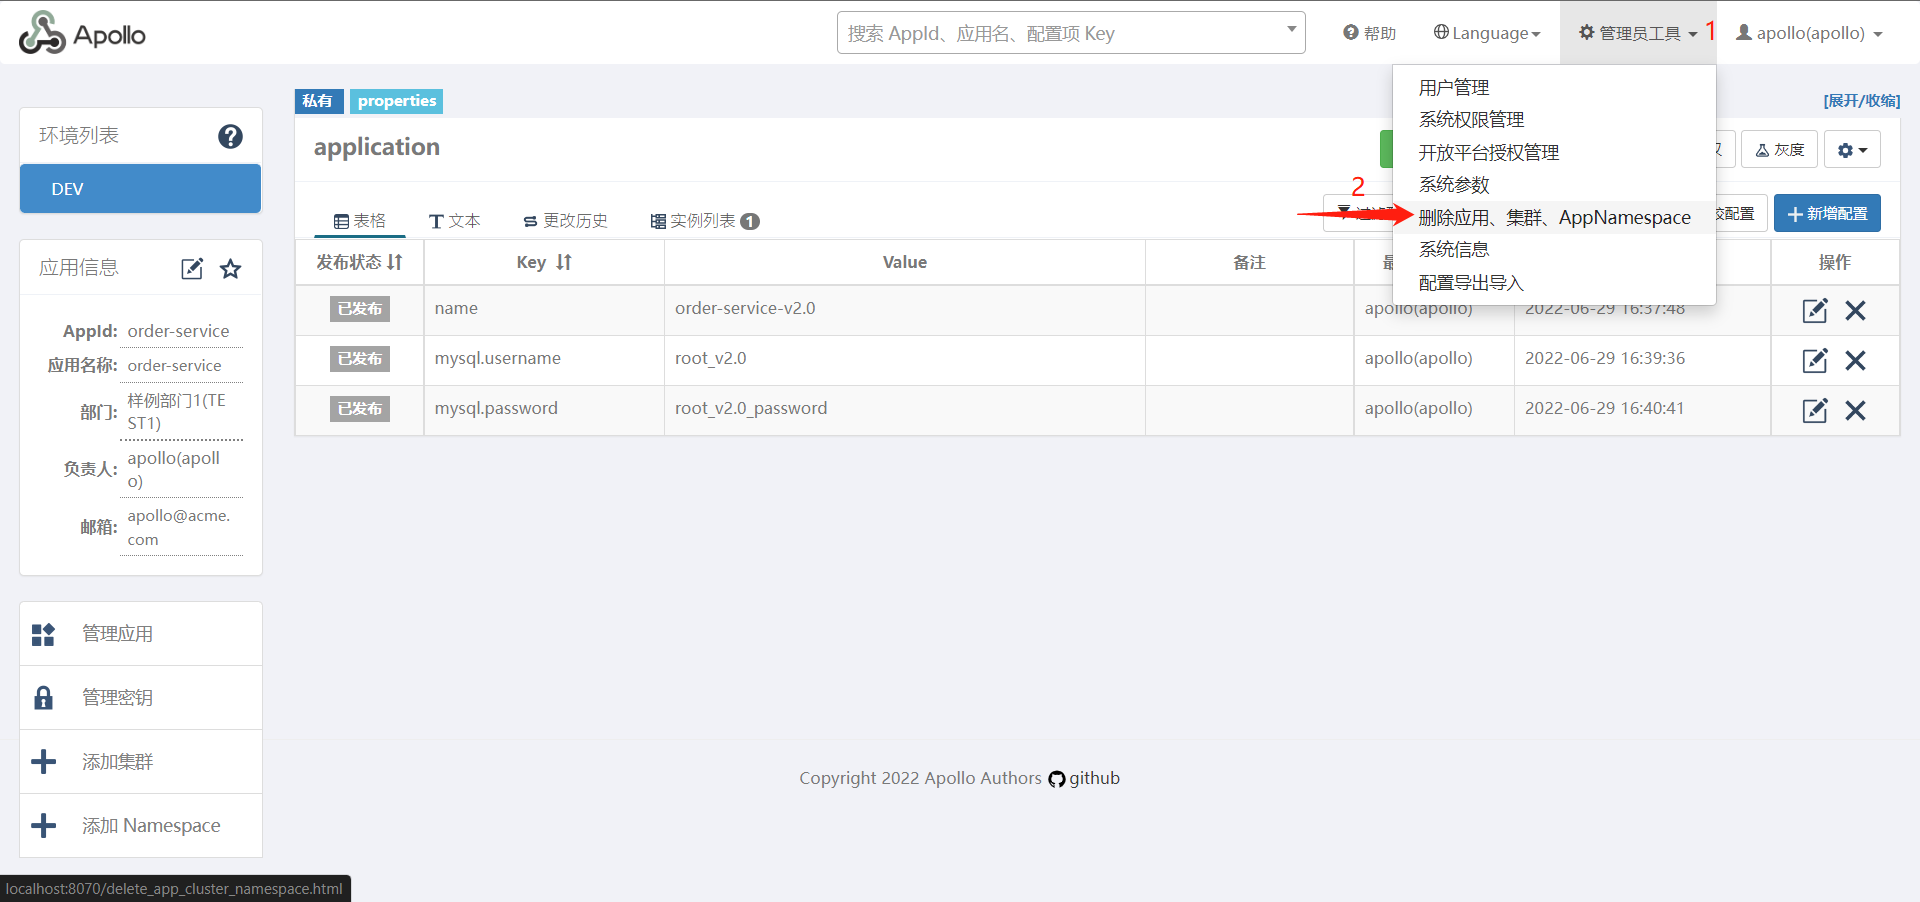Click the 新增配置 button
The width and height of the screenshot is (1920, 902).
click(x=1826, y=213)
